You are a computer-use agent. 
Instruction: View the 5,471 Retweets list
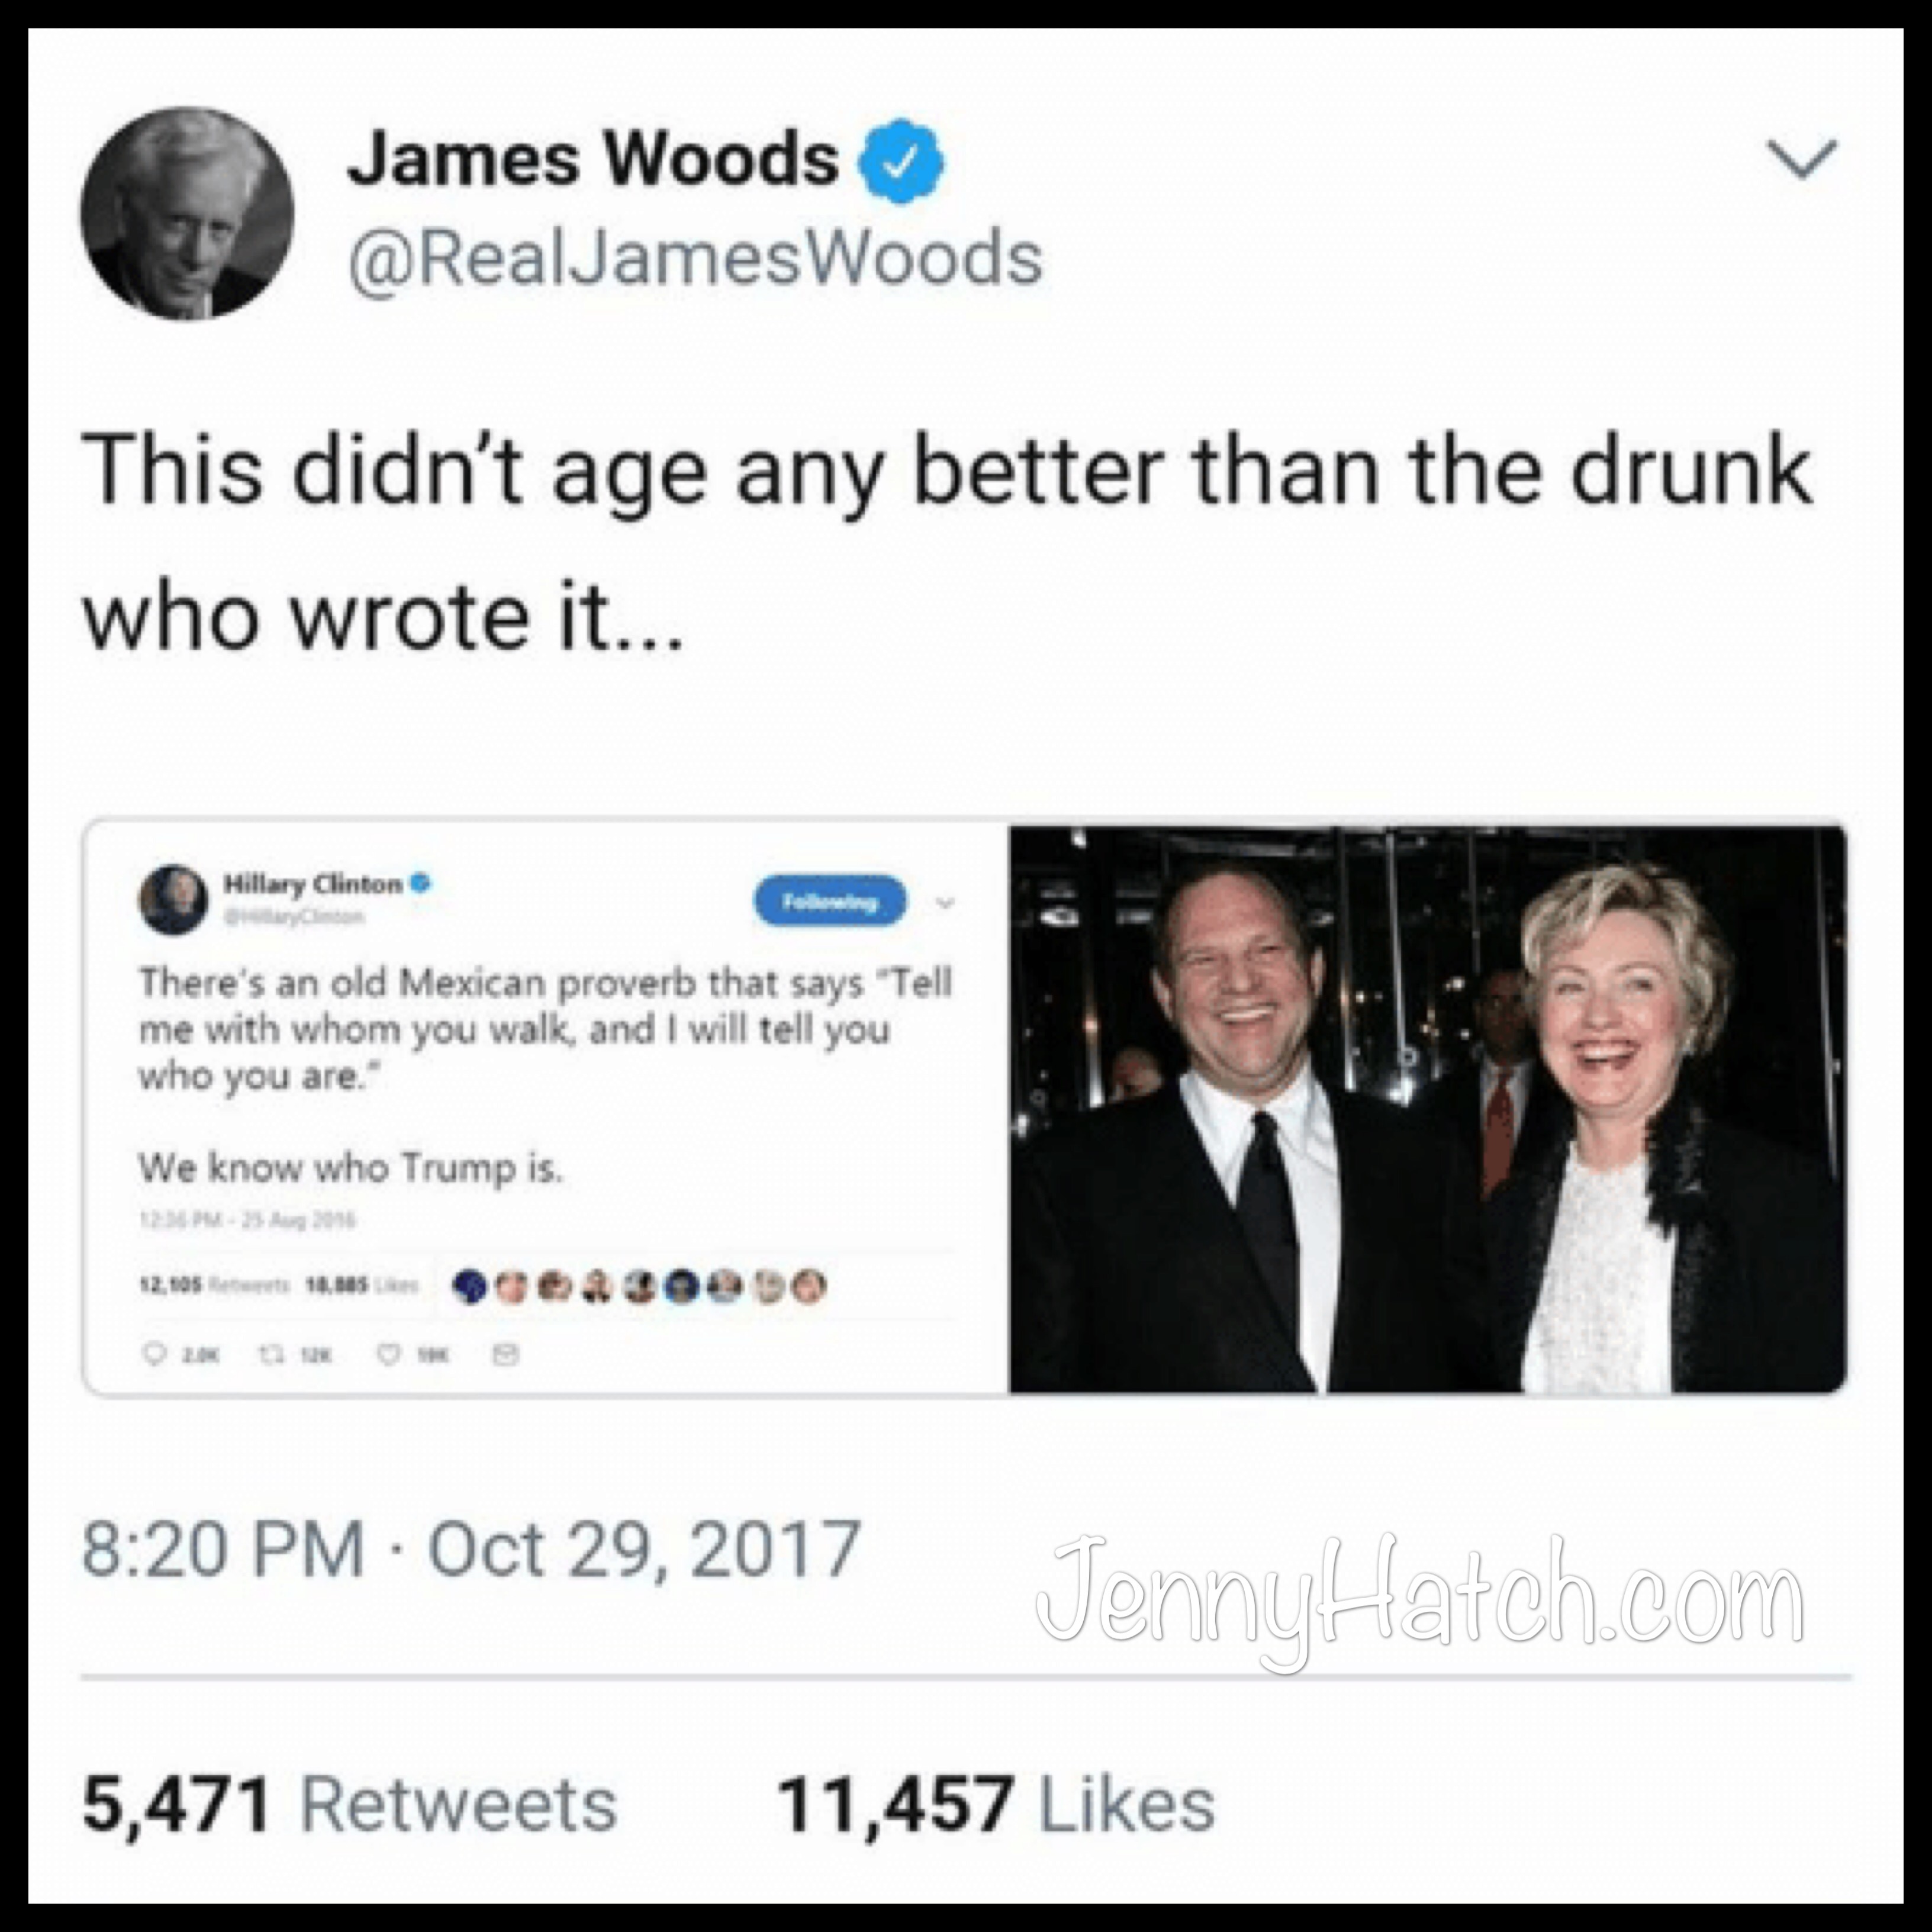click(350, 1806)
